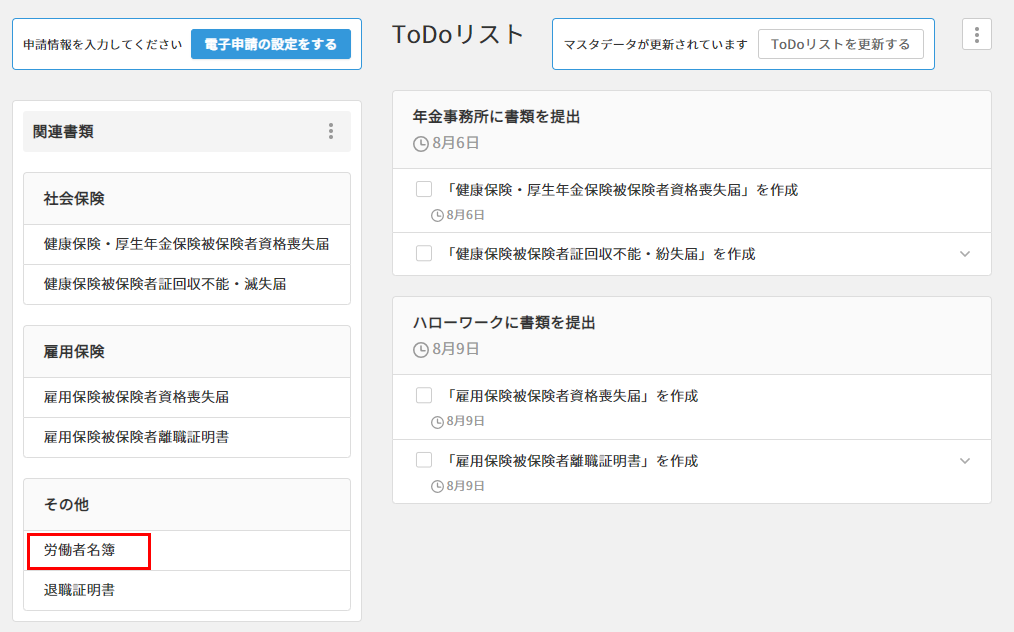
Task: Click clock icon under 健康保険・厚生年金保険被保険者資格喪失届 task
Action: (437, 215)
